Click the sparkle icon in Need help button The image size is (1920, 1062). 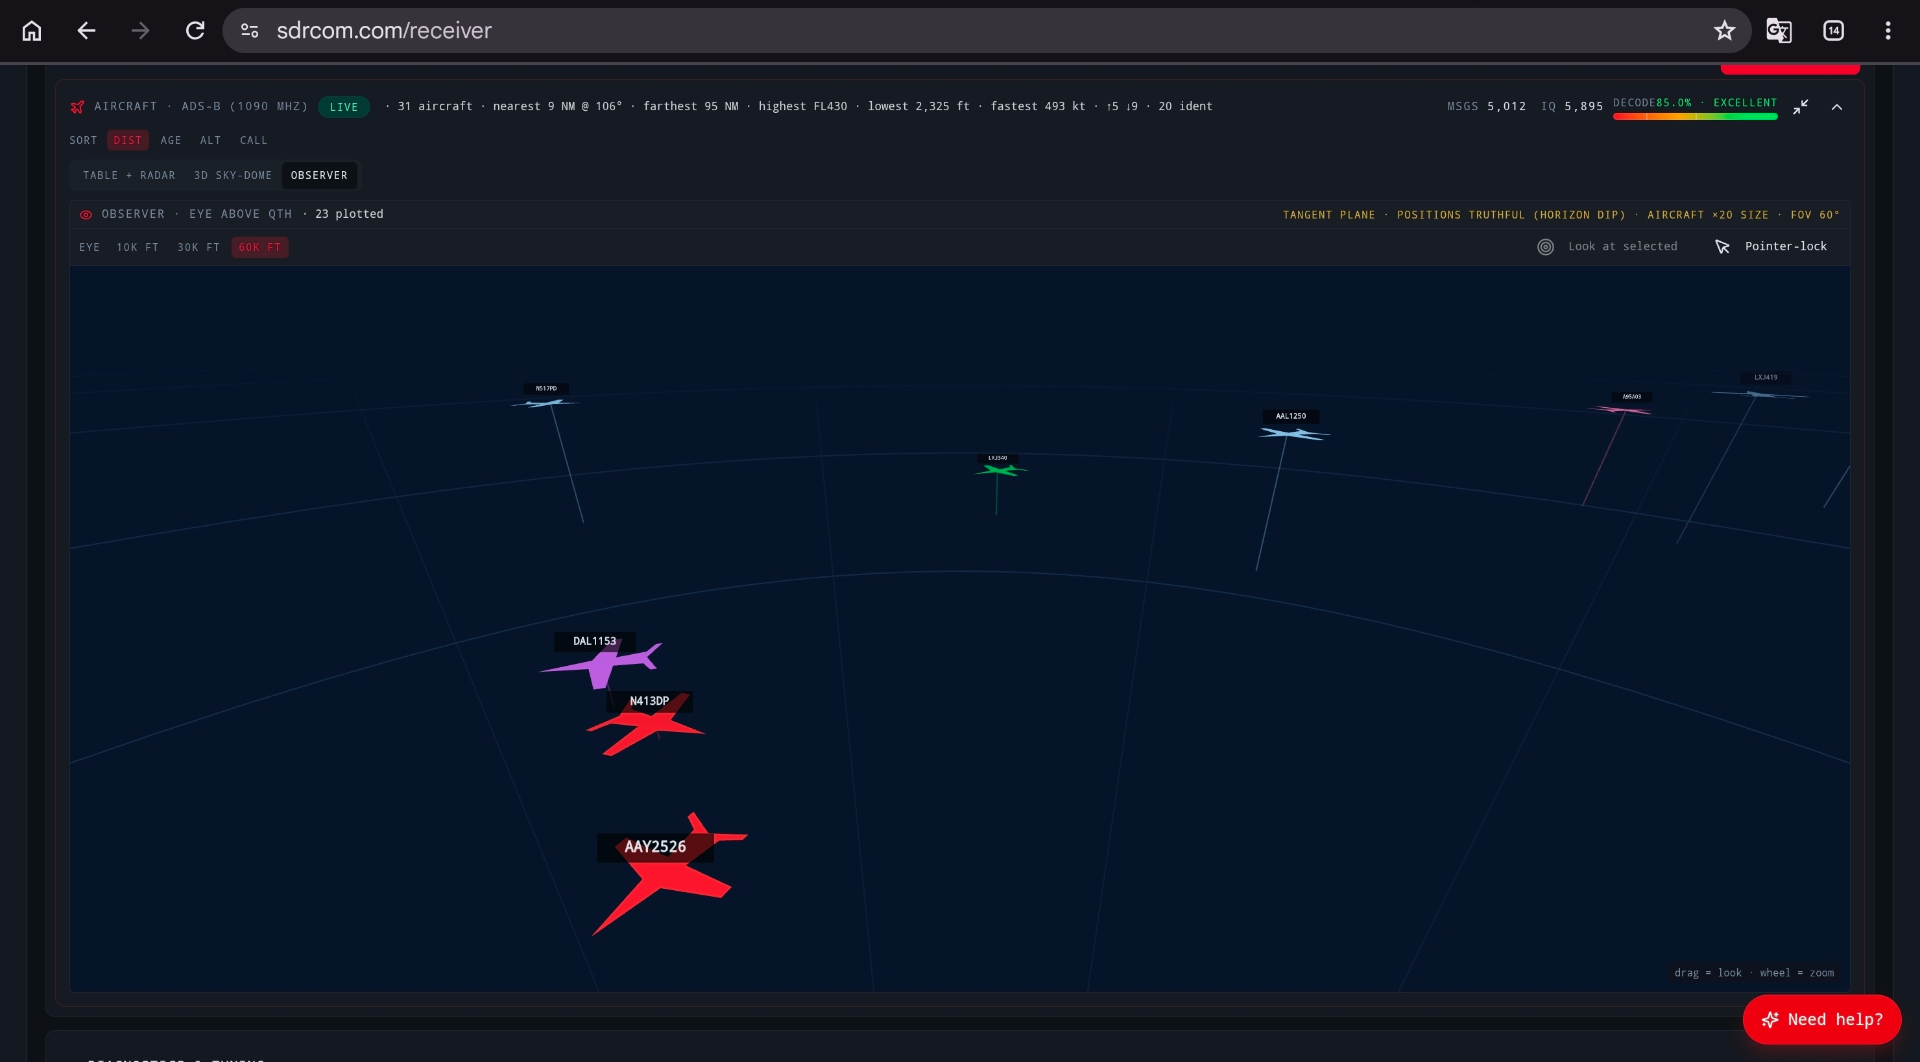click(1770, 1020)
